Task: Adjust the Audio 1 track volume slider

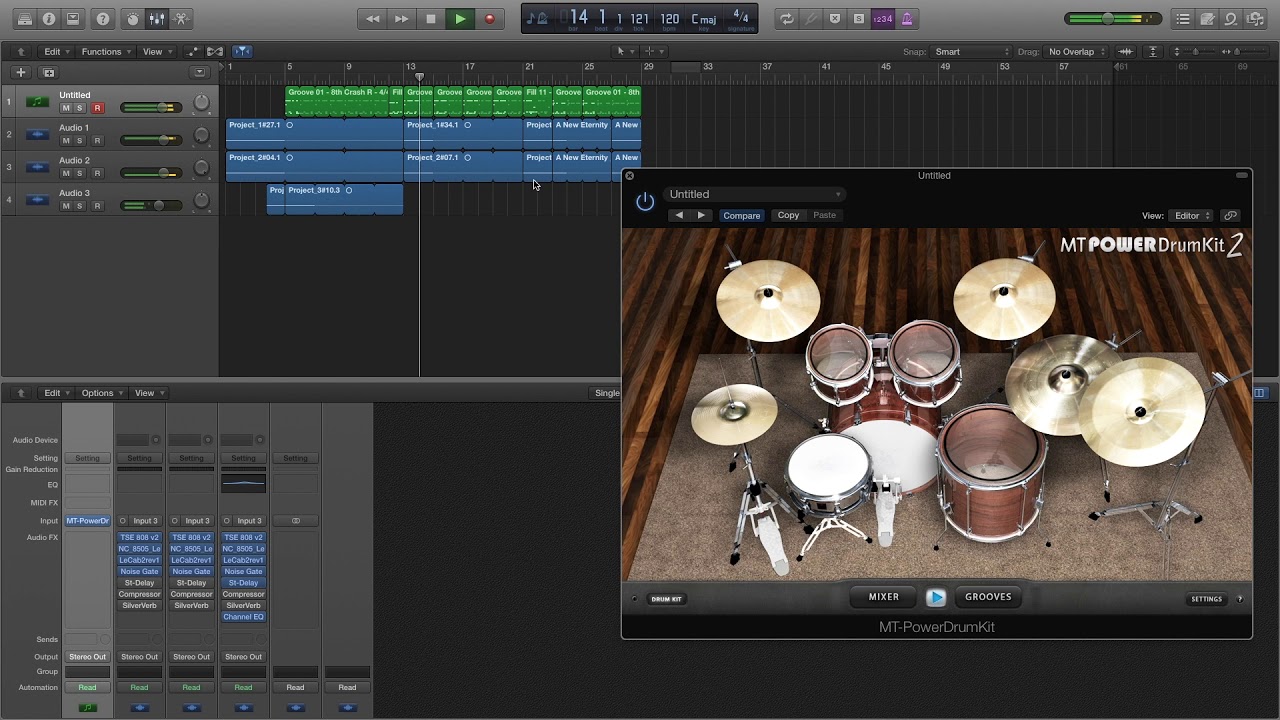Action: click(x=149, y=141)
